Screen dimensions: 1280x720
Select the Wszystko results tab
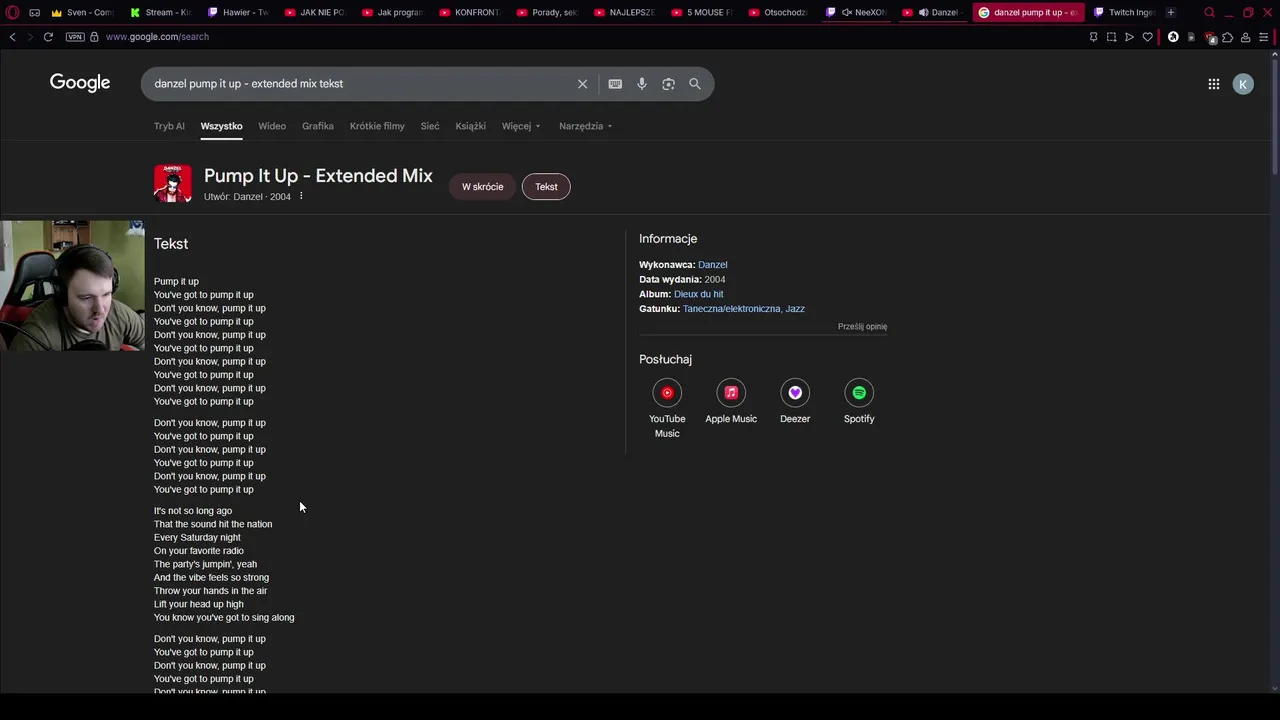[x=221, y=126]
